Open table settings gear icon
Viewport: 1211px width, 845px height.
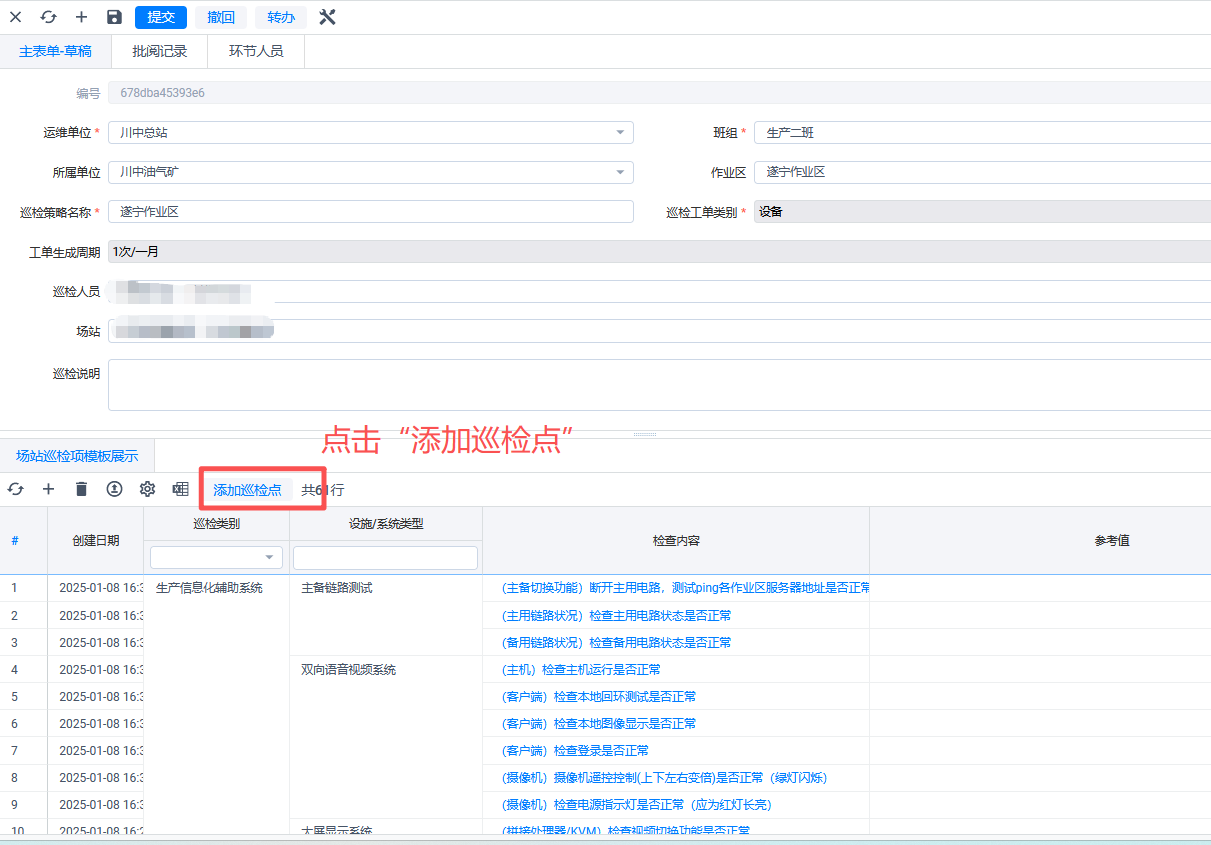(x=147, y=489)
